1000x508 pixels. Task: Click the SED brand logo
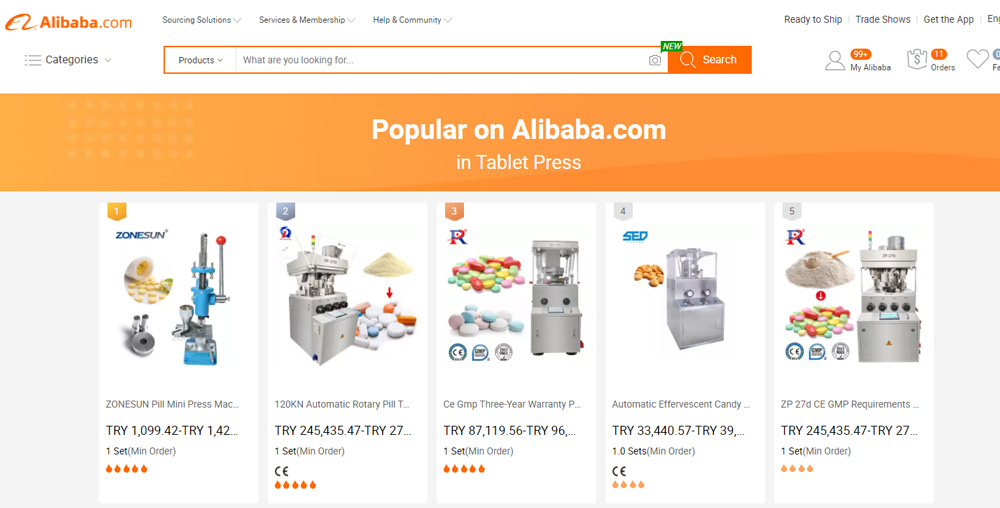[635, 236]
